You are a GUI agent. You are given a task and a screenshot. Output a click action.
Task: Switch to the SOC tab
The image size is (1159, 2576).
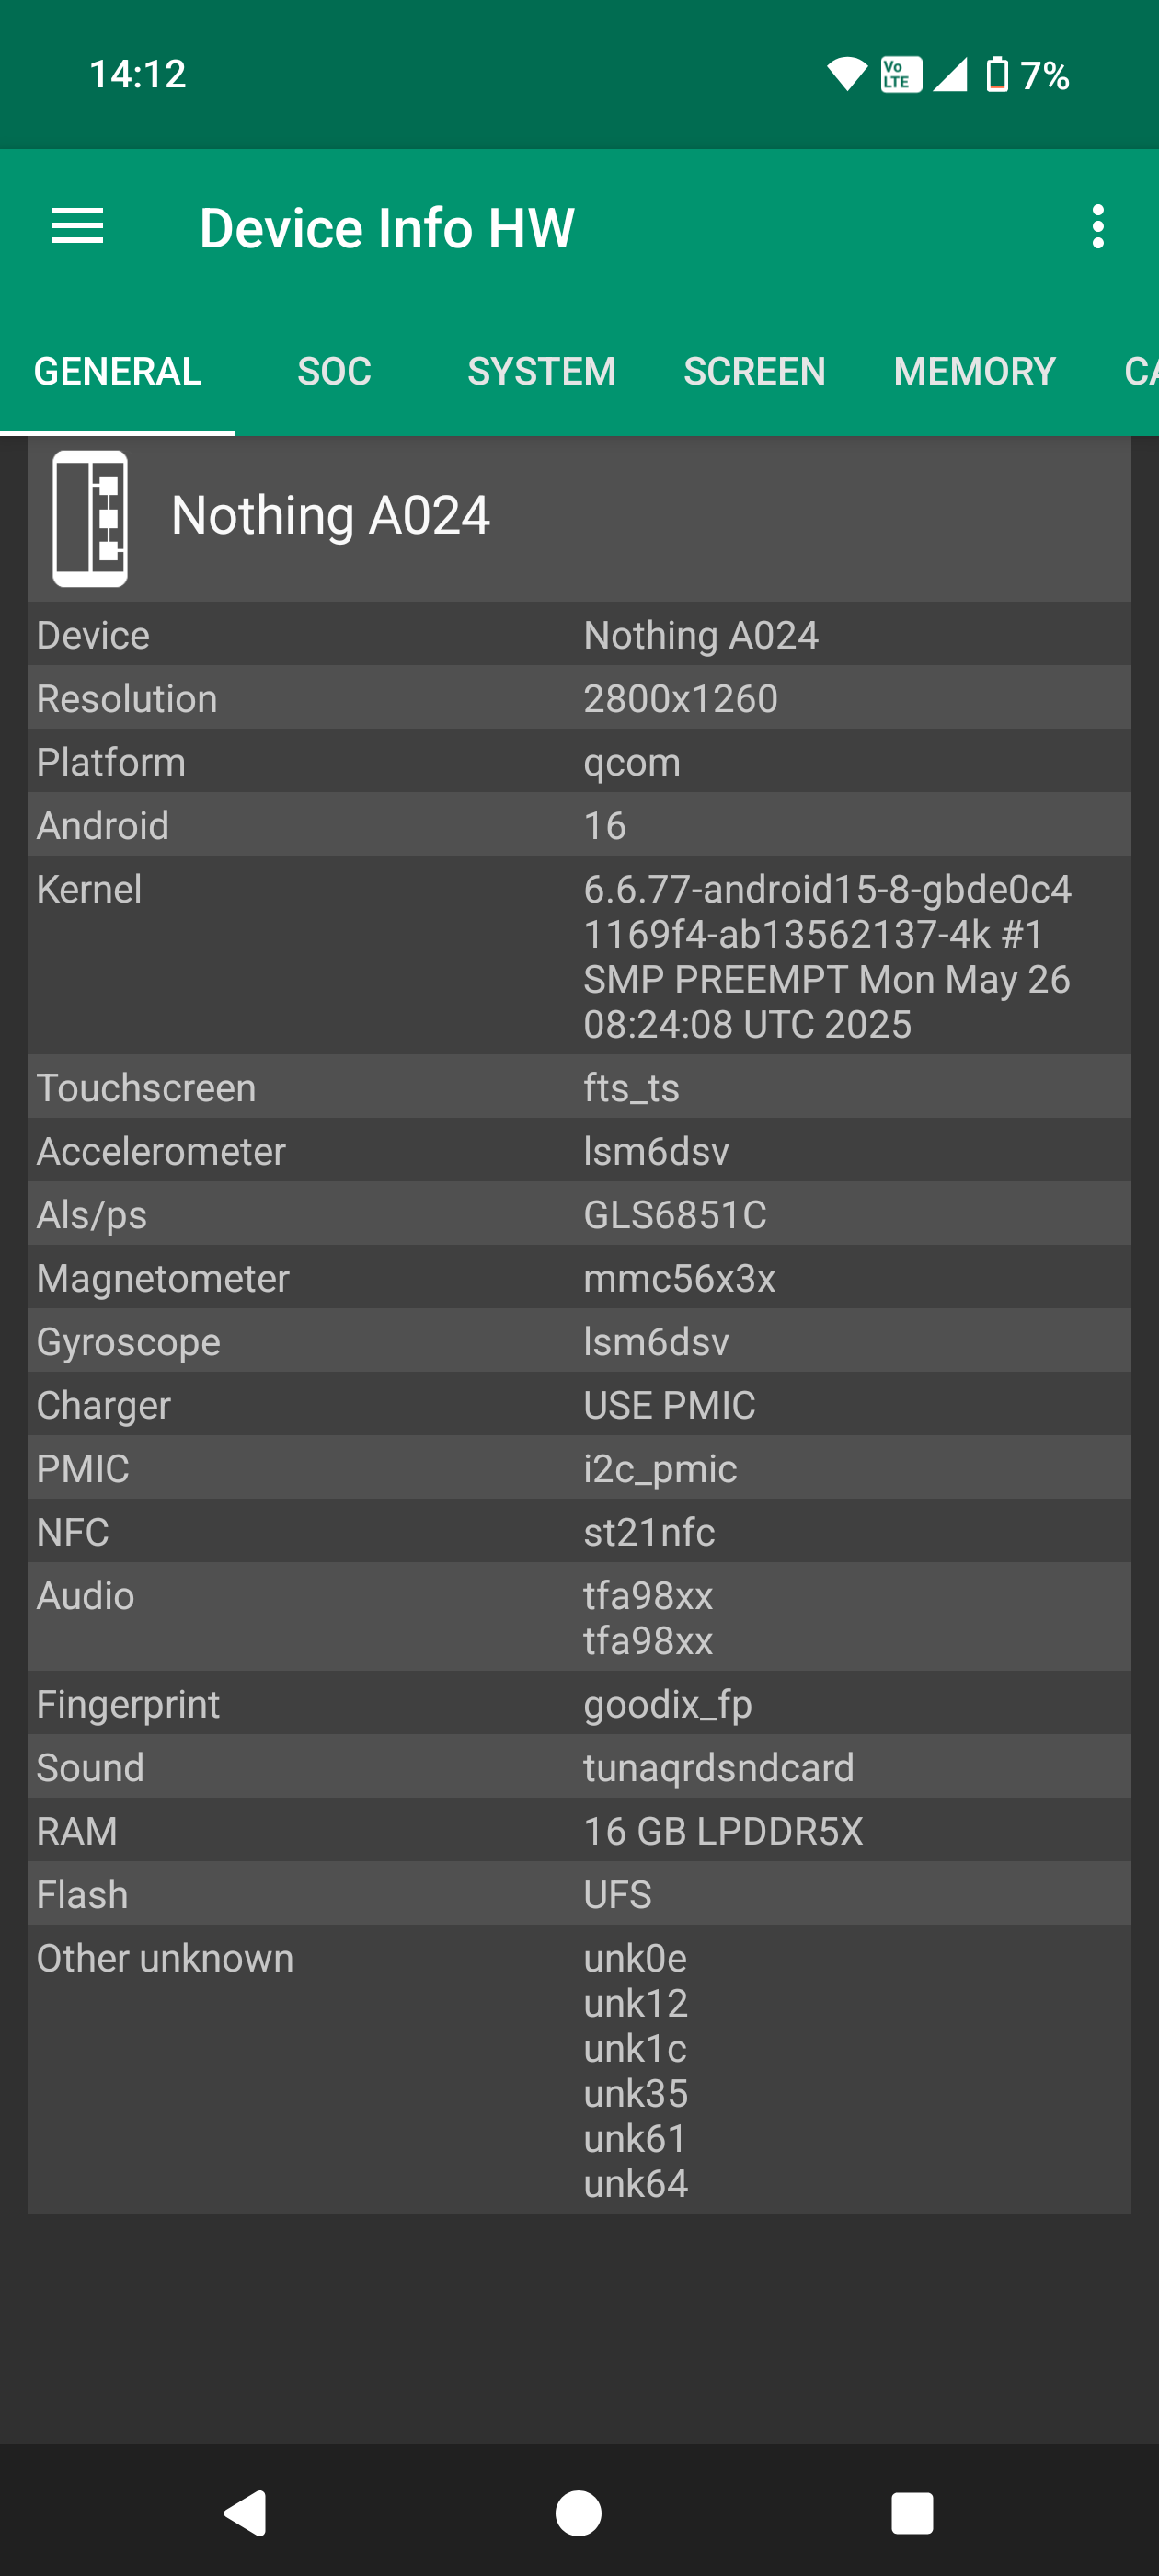[x=334, y=371]
